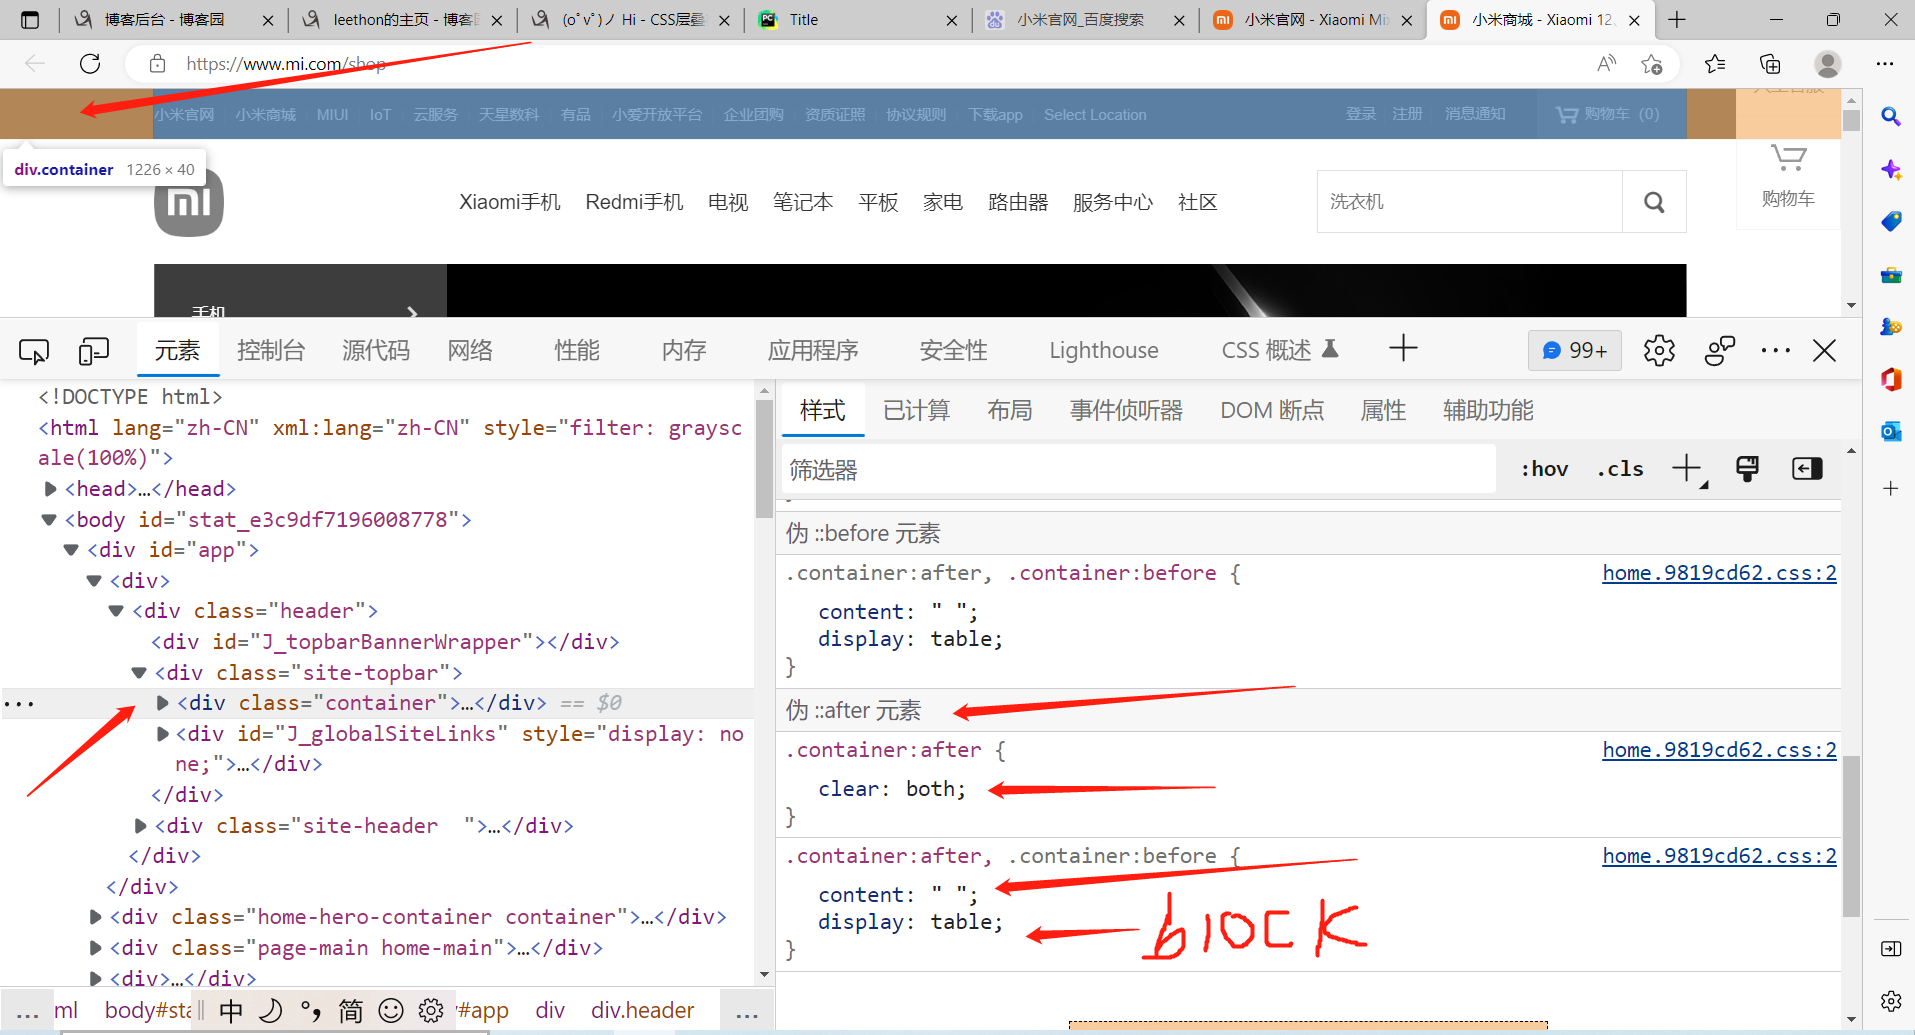This screenshot has width=1915, height=1035.
Task: Collapse the div id app node
Action: pyautogui.click(x=71, y=550)
